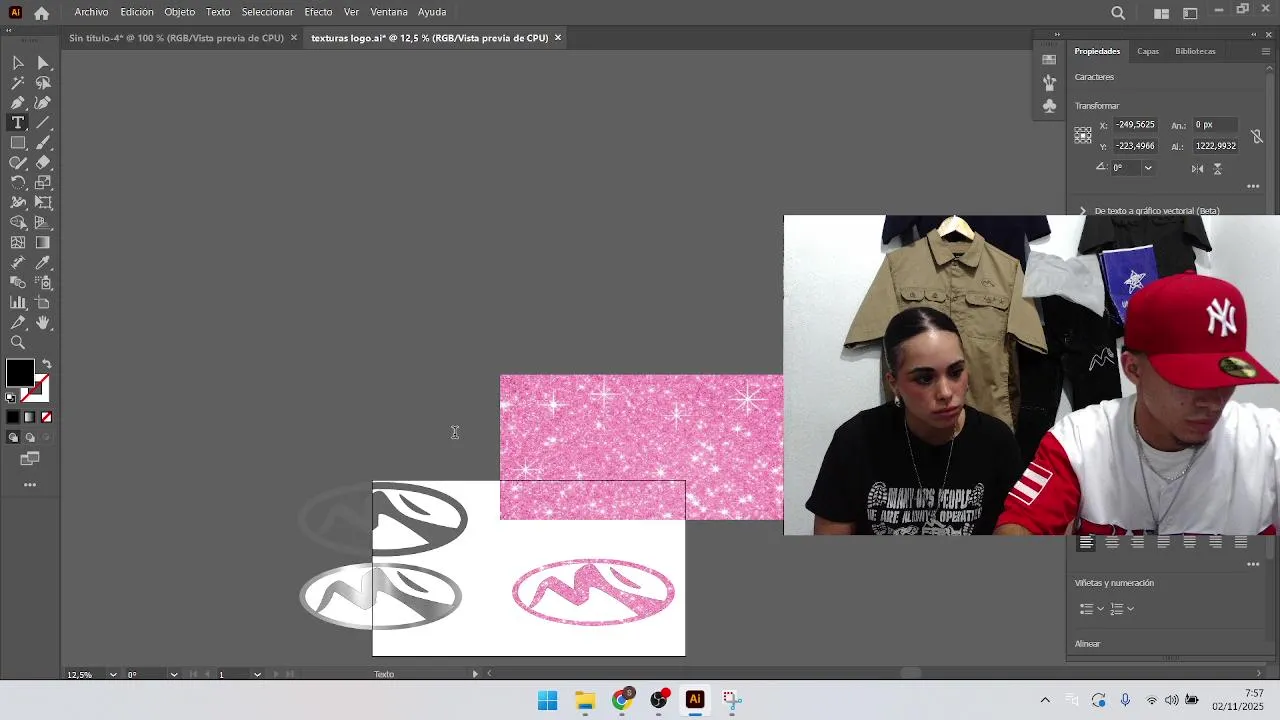Viewport: 1280px width, 720px height.
Task: Open the Ventana menu
Action: click(x=388, y=12)
